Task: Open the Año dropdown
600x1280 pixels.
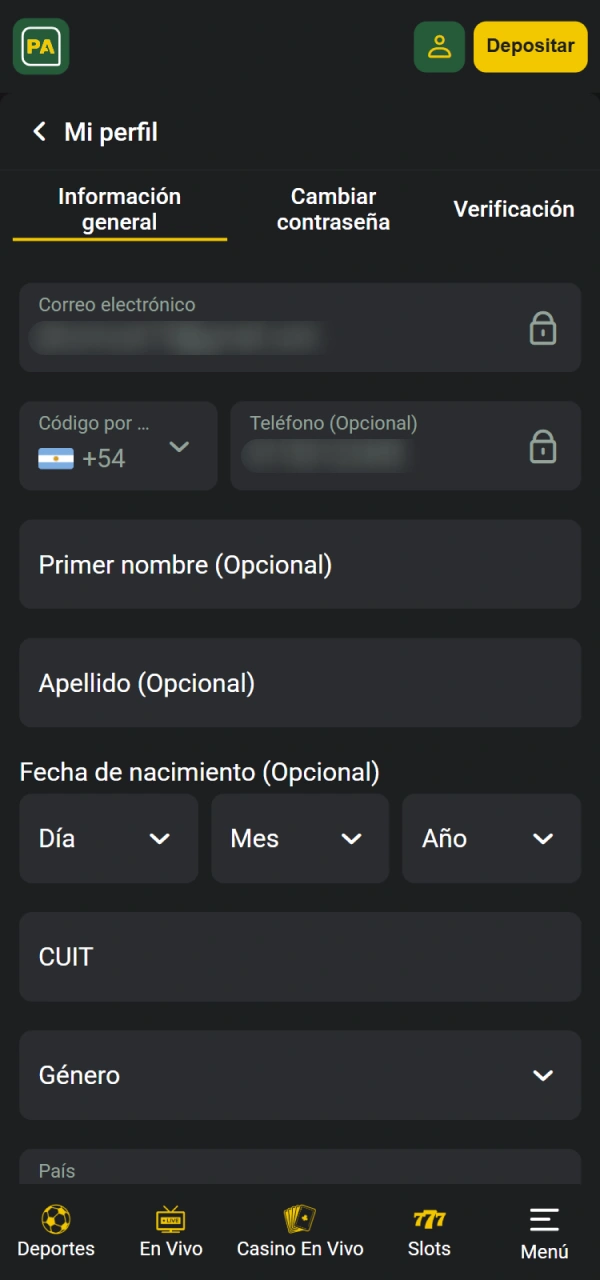Action: tap(491, 838)
